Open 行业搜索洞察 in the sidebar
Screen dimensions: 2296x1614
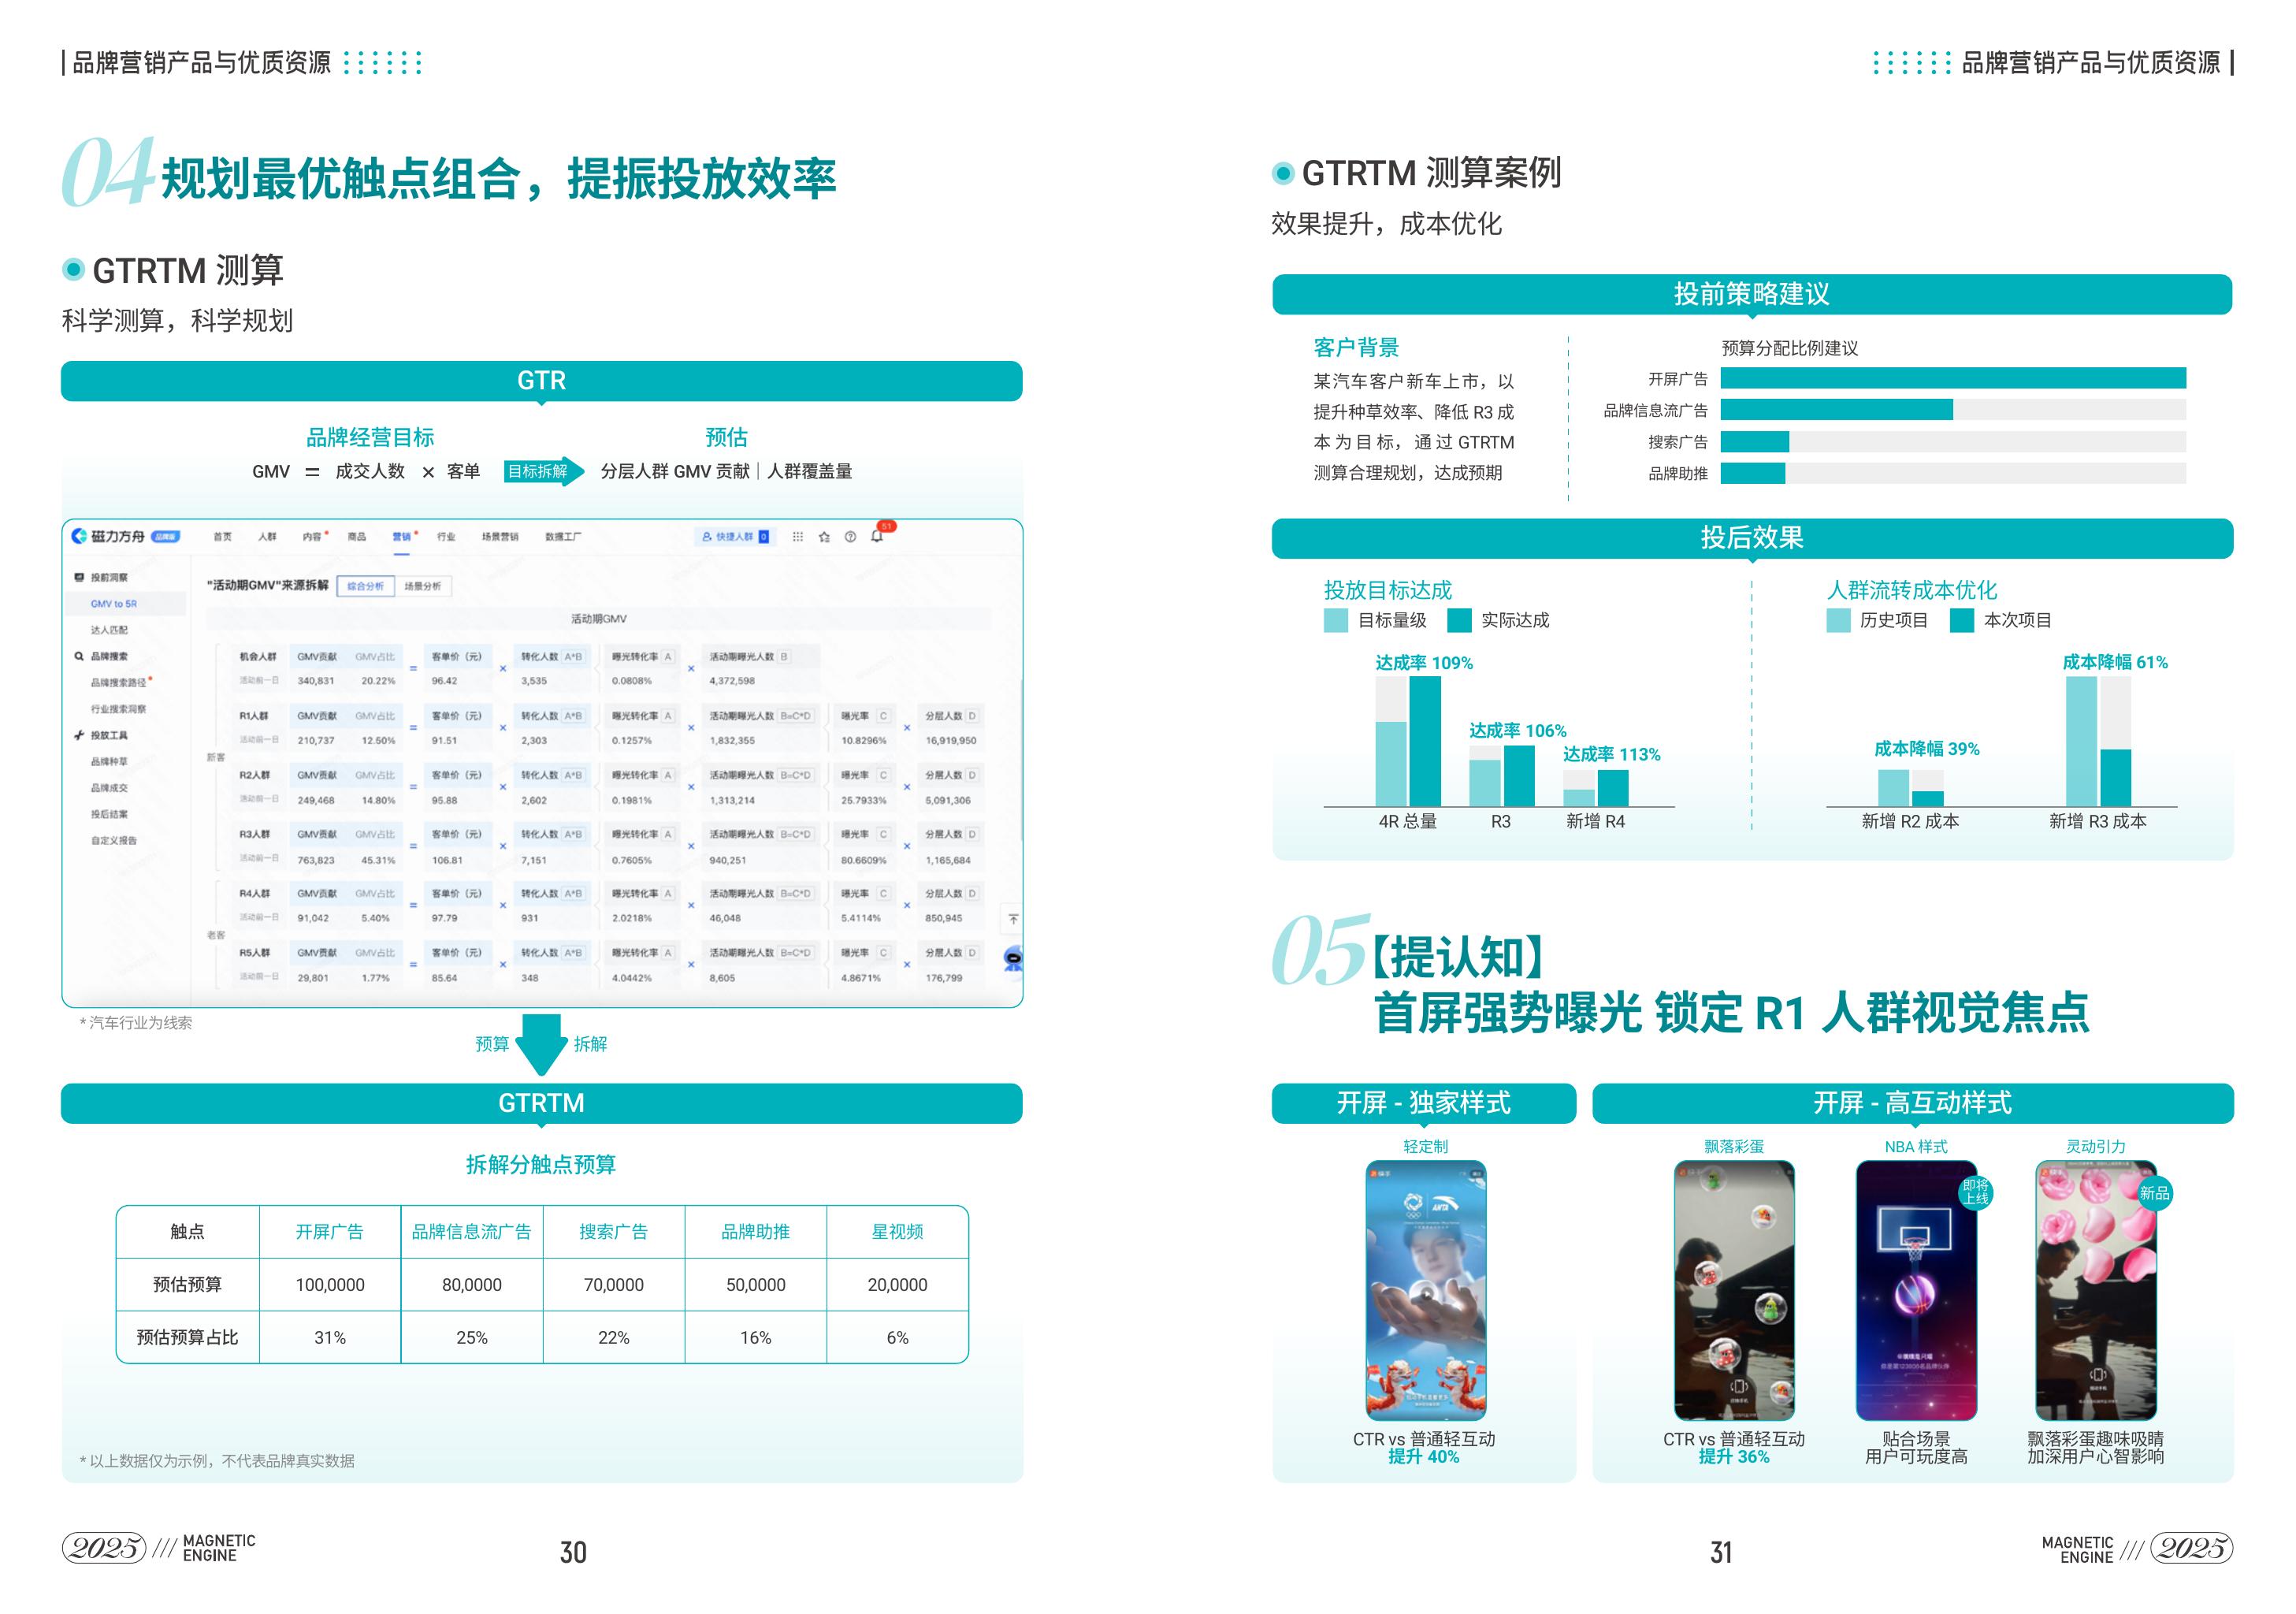click(119, 709)
